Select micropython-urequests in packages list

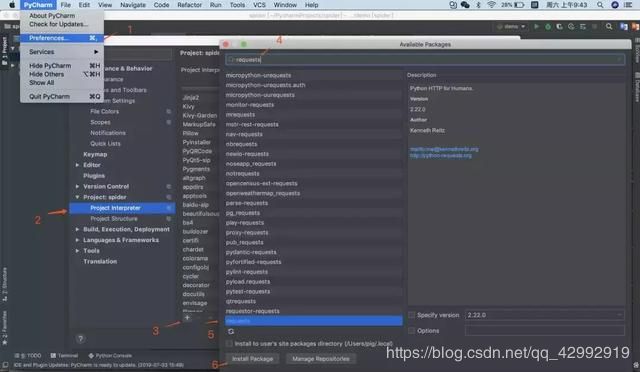313,75
